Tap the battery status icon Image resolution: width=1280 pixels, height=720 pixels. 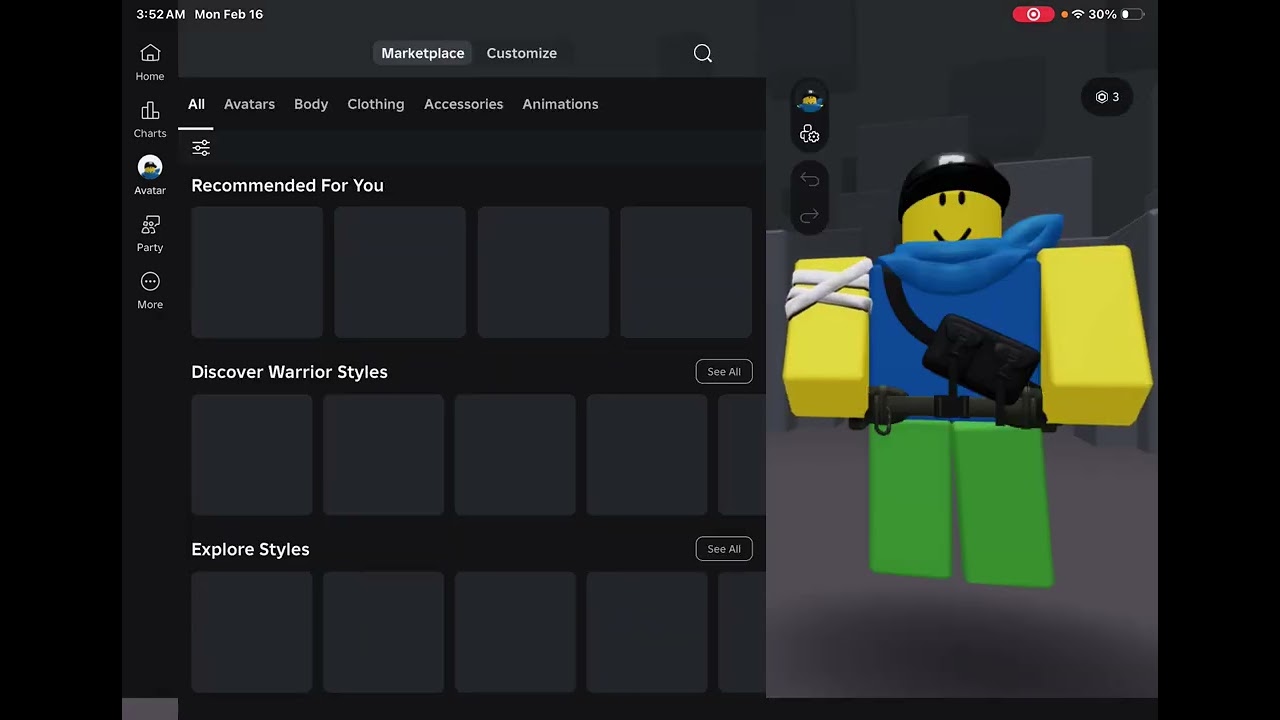1132,14
